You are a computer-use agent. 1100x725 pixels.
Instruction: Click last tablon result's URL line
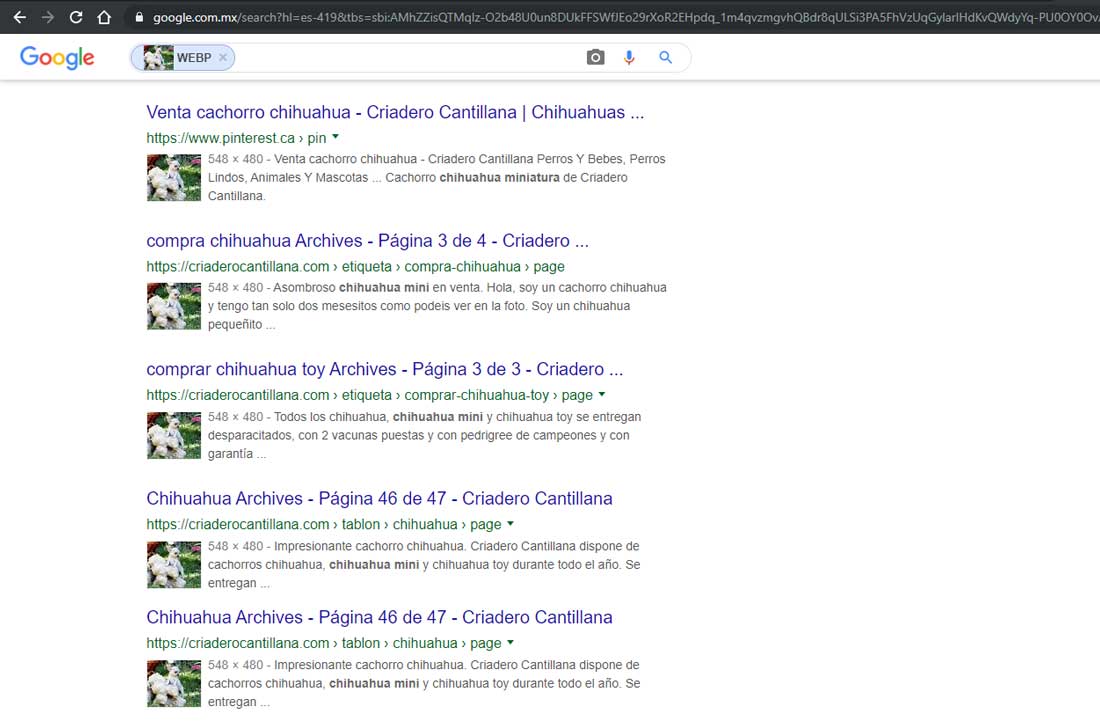[323, 643]
